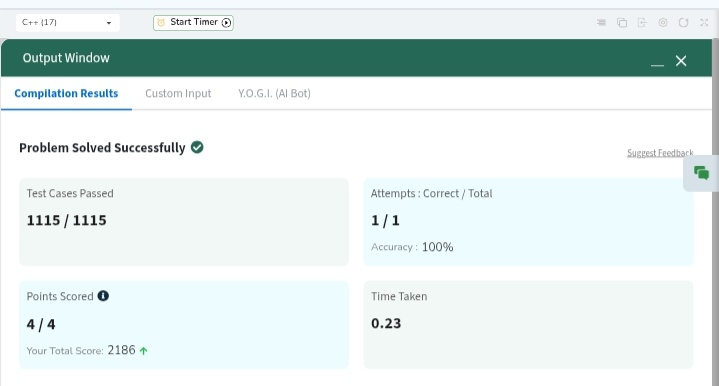This screenshot has width=719, height=386.
Task: Click the 'Time Taken' label
Action: 399,297
